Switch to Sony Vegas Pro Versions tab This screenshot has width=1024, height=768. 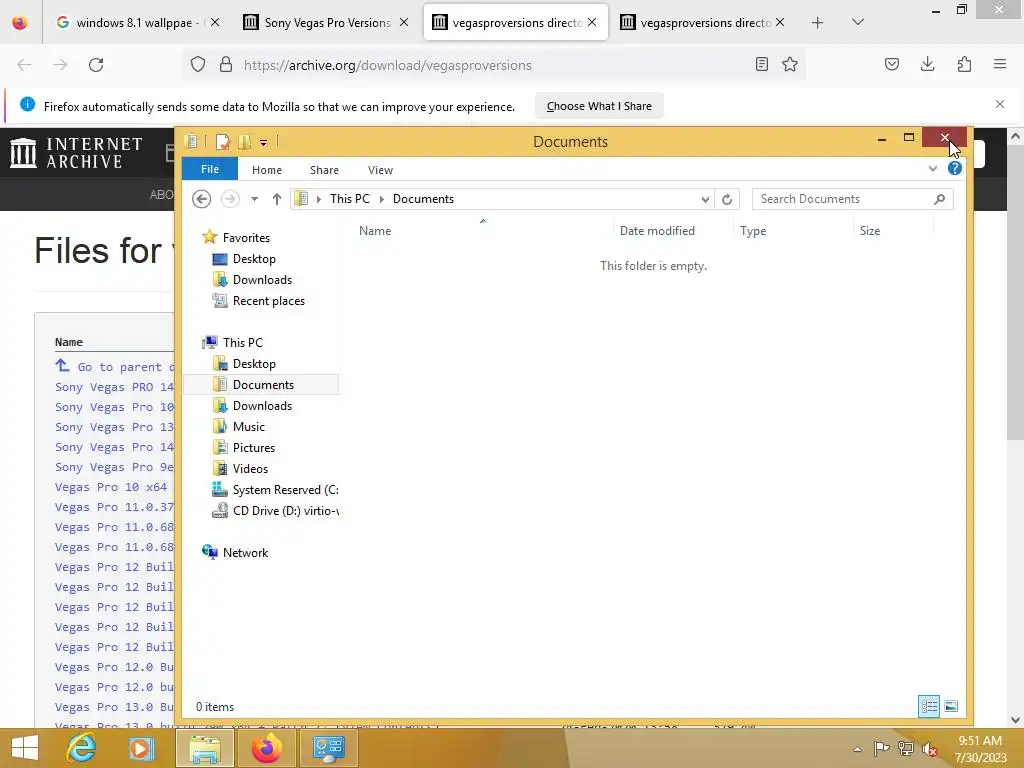[327, 23]
